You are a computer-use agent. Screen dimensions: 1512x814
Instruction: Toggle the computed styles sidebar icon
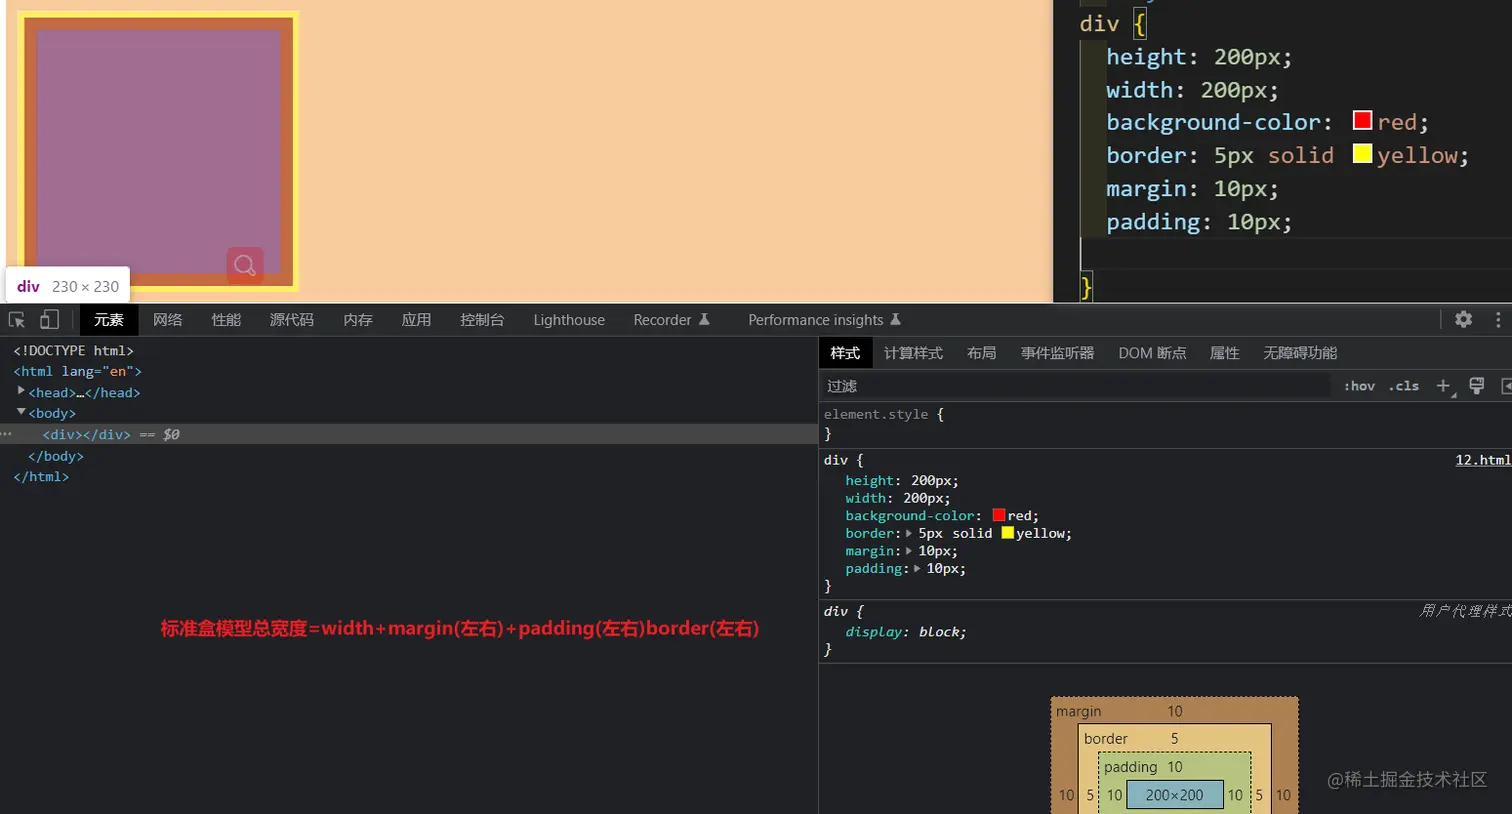click(x=1506, y=386)
